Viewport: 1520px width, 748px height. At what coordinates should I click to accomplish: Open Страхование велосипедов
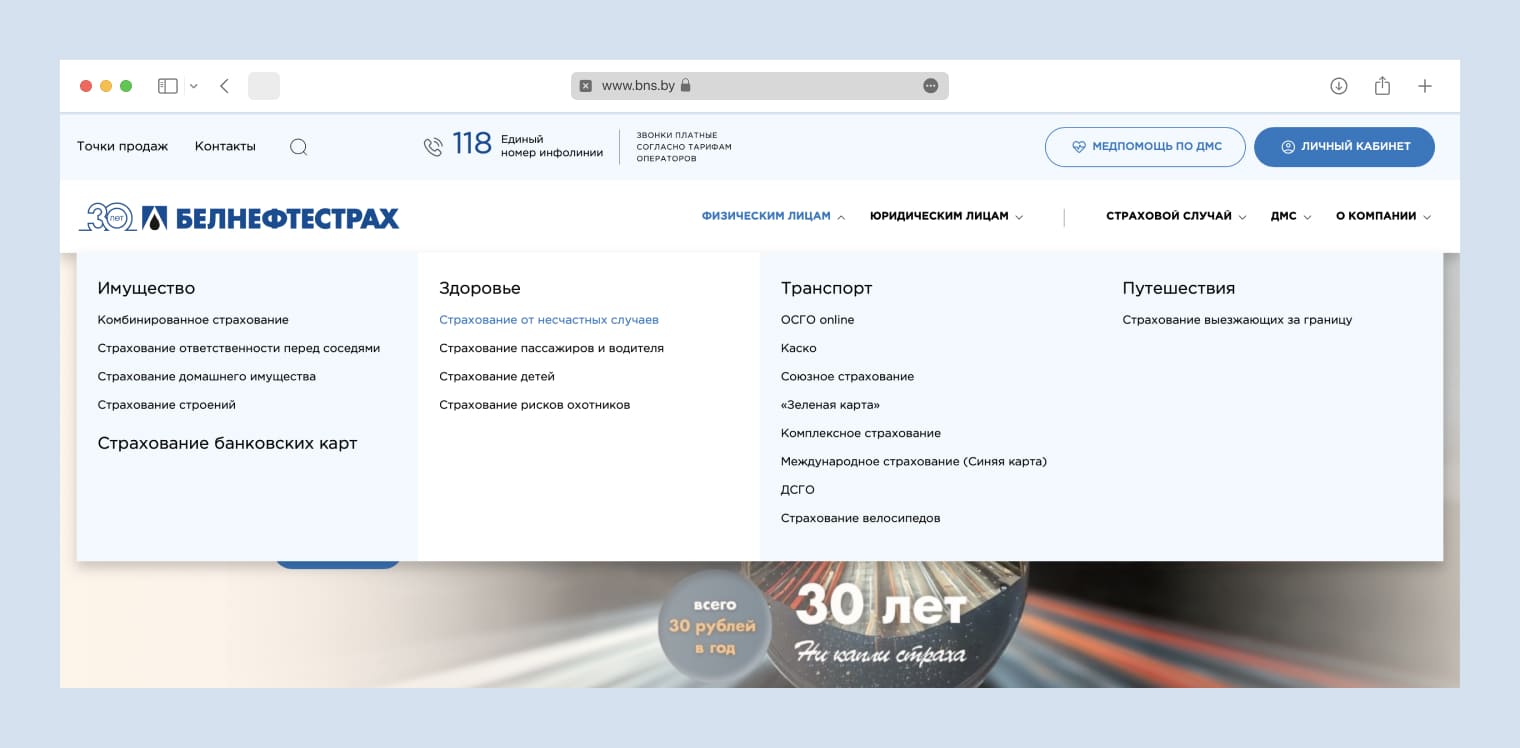861,518
